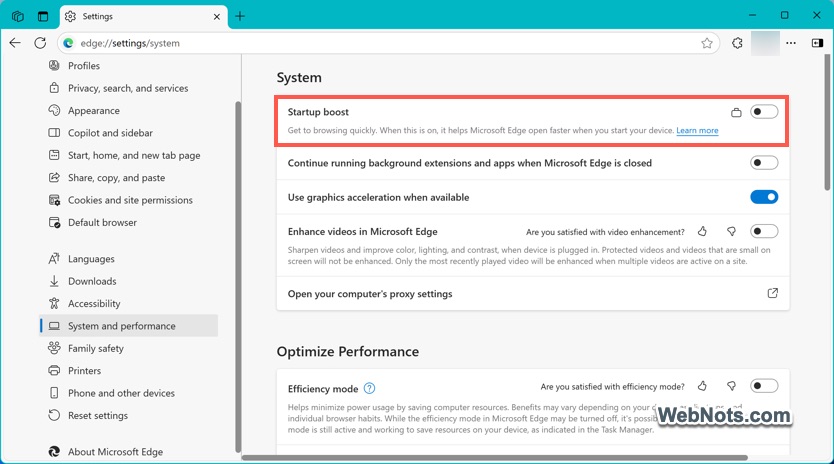
Task: Refresh the page
Action: (x=40, y=43)
